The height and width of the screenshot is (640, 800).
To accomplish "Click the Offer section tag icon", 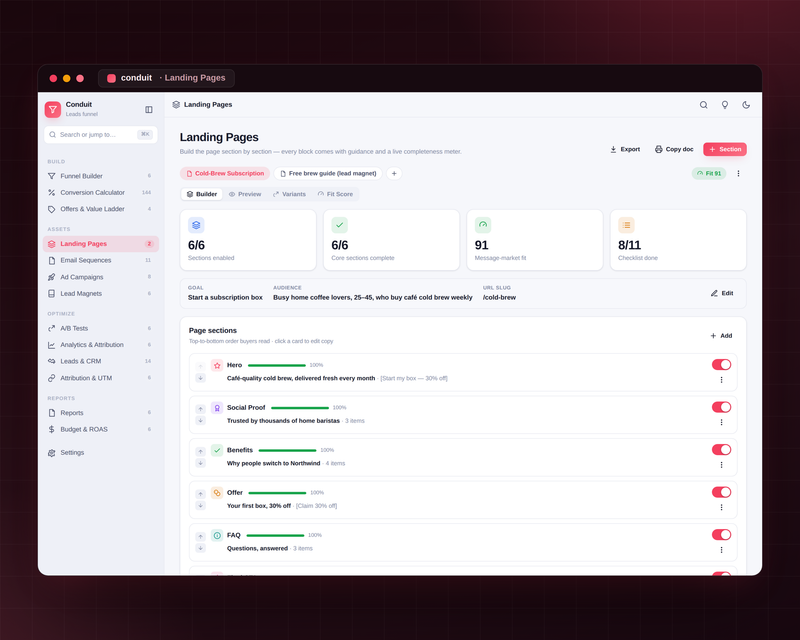I will [x=217, y=493].
